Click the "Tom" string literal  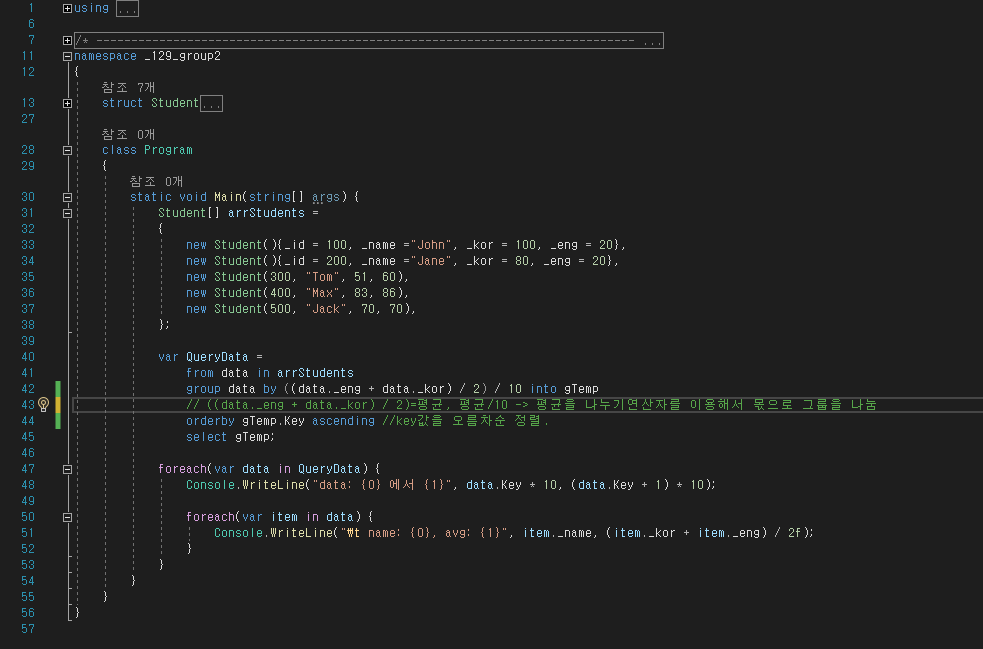323,277
